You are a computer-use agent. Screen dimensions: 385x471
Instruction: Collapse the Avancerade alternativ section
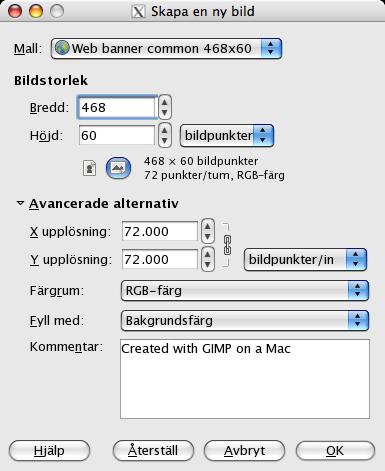tap(20, 203)
